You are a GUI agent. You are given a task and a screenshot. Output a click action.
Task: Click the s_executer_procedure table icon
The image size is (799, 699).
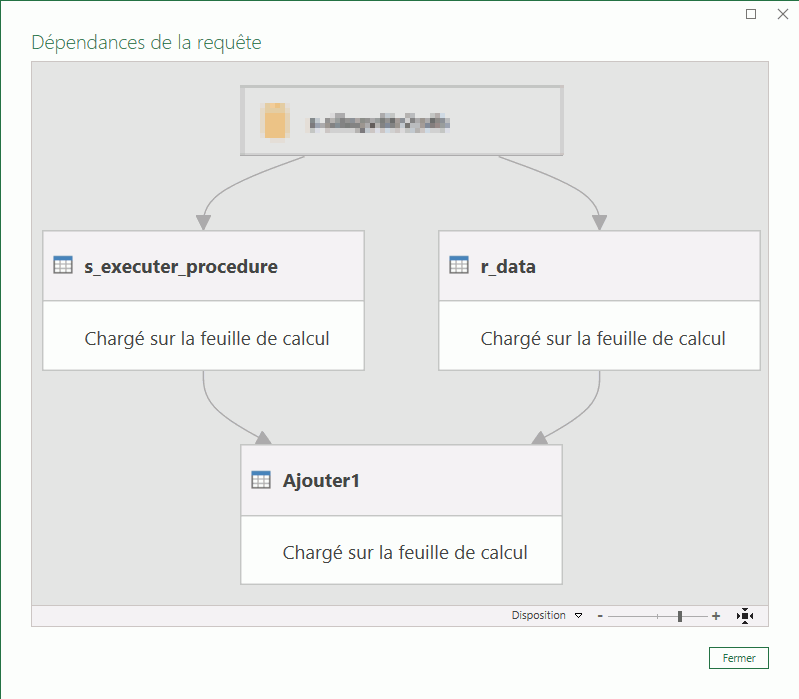click(62, 266)
